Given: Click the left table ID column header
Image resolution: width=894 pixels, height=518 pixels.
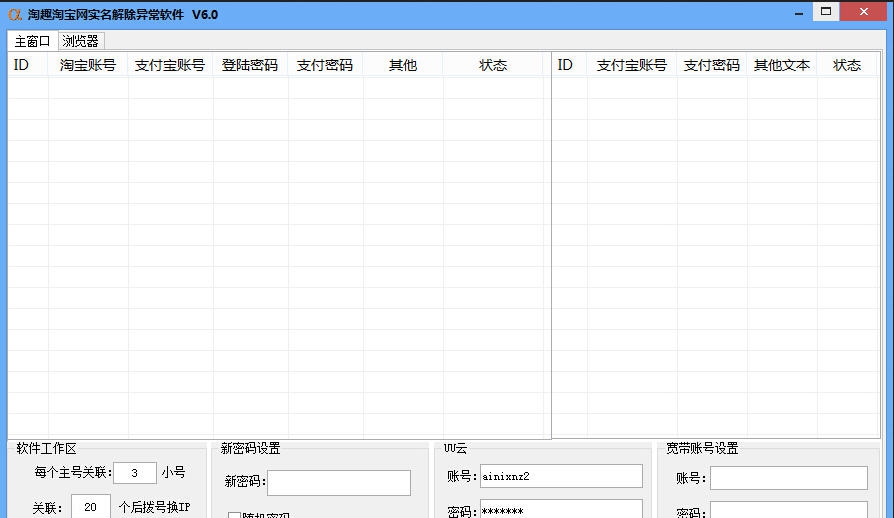Looking at the screenshot, I should [x=28, y=65].
